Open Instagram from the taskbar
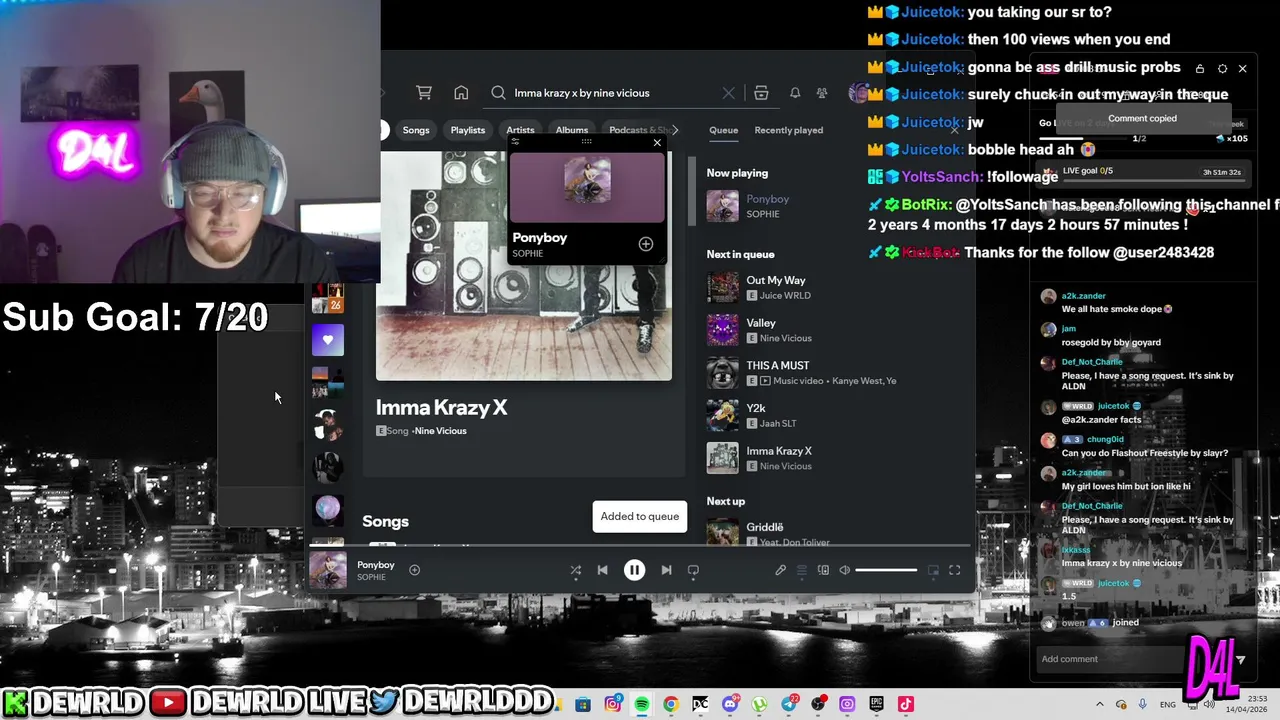Screen dimensions: 1280x720 (613, 704)
